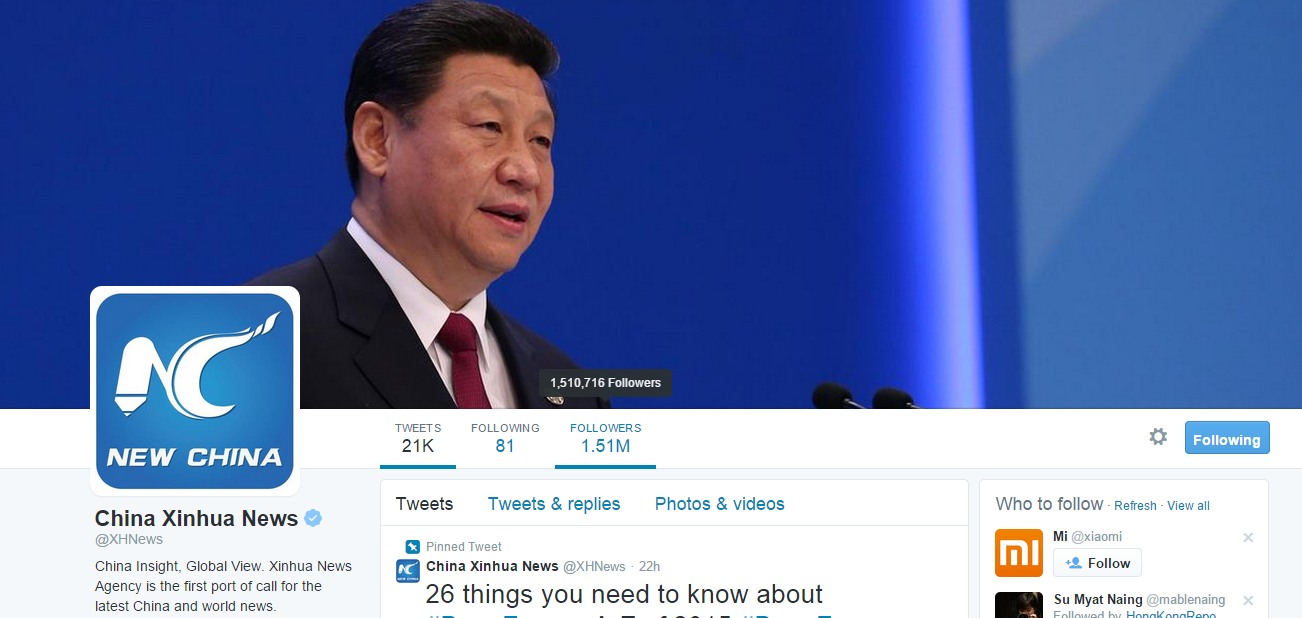Image resolution: width=1302 pixels, height=618 pixels.
Task: Click the verified badge beside China Xinhua News
Action: 313,518
